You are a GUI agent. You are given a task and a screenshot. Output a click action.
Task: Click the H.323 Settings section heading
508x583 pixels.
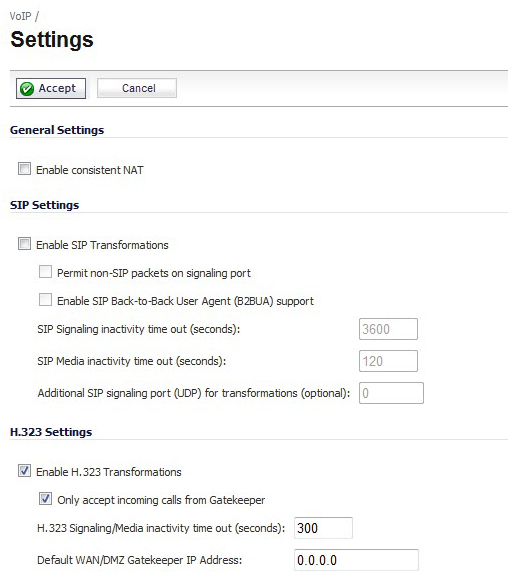coord(51,432)
